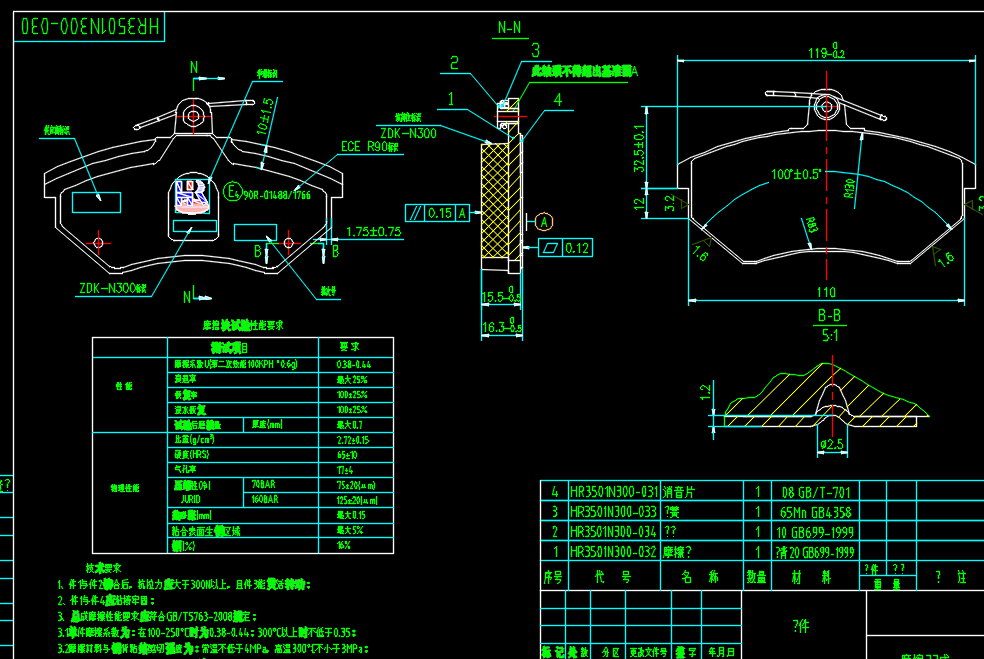Viewport: 984px width, 659px height.
Task: Select the E4 approval mark circle
Action: pyautogui.click(x=232, y=192)
